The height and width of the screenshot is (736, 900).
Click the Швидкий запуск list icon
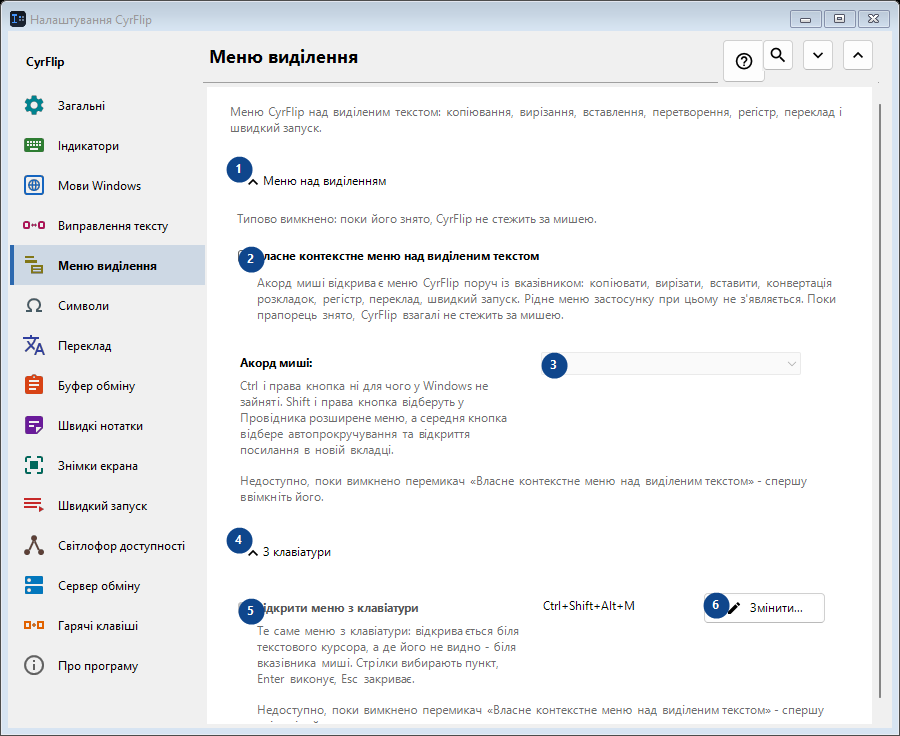[x=34, y=505]
